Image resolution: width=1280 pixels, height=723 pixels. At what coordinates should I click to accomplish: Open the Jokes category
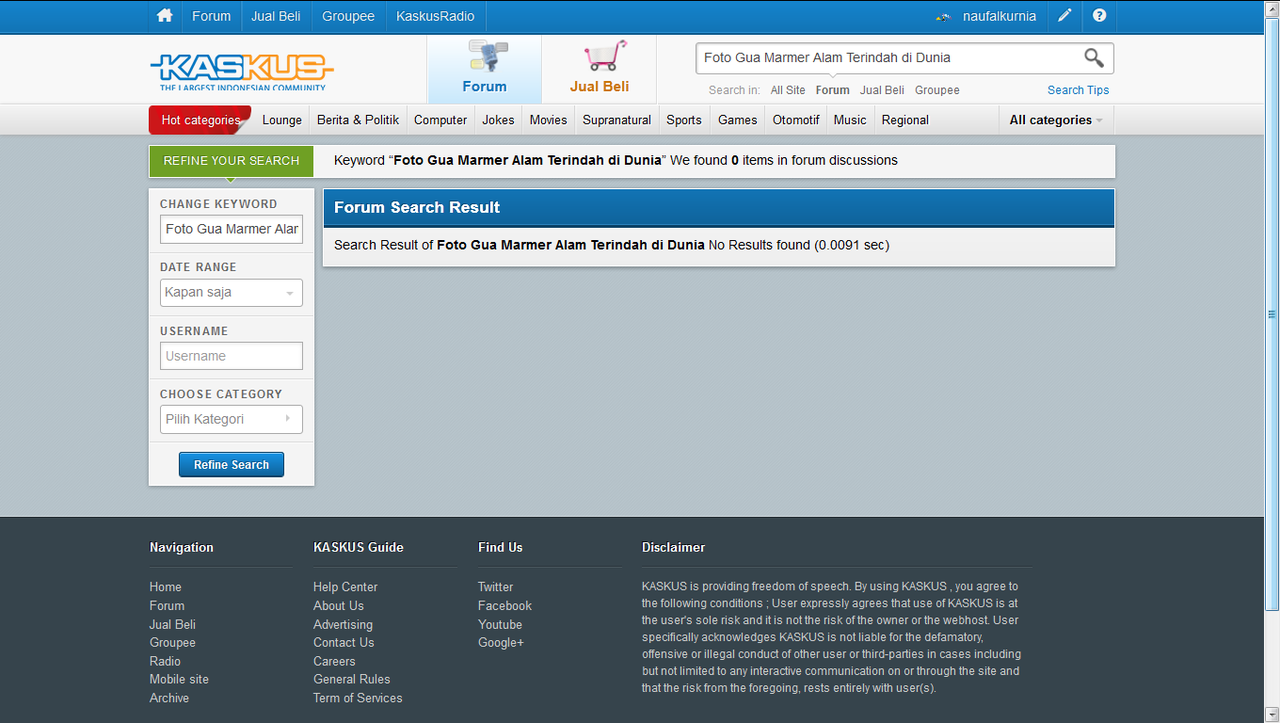point(498,120)
